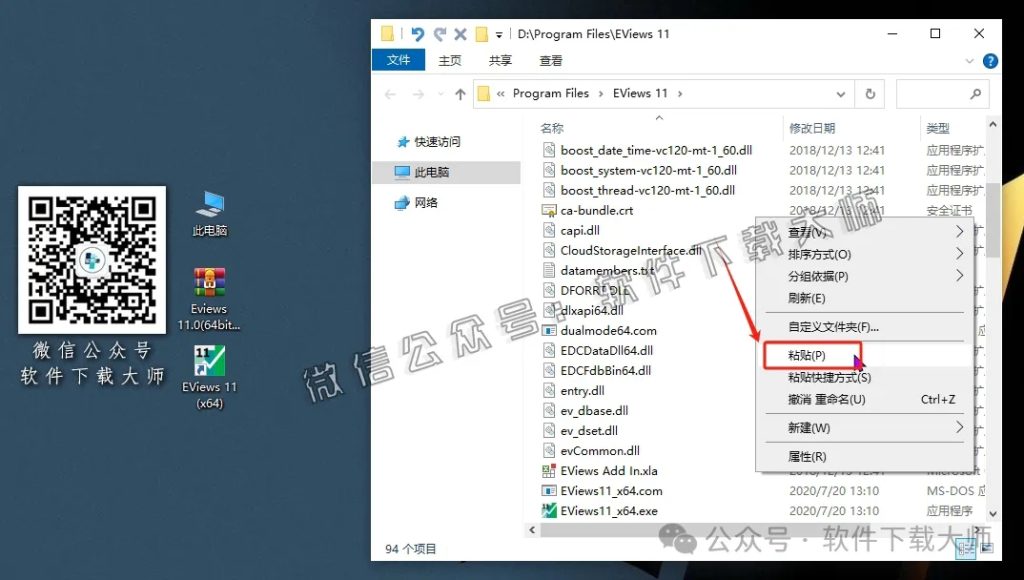Click the blue Help button at top right
Screen dimensions: 1024x580
click(x=989, y=60)
